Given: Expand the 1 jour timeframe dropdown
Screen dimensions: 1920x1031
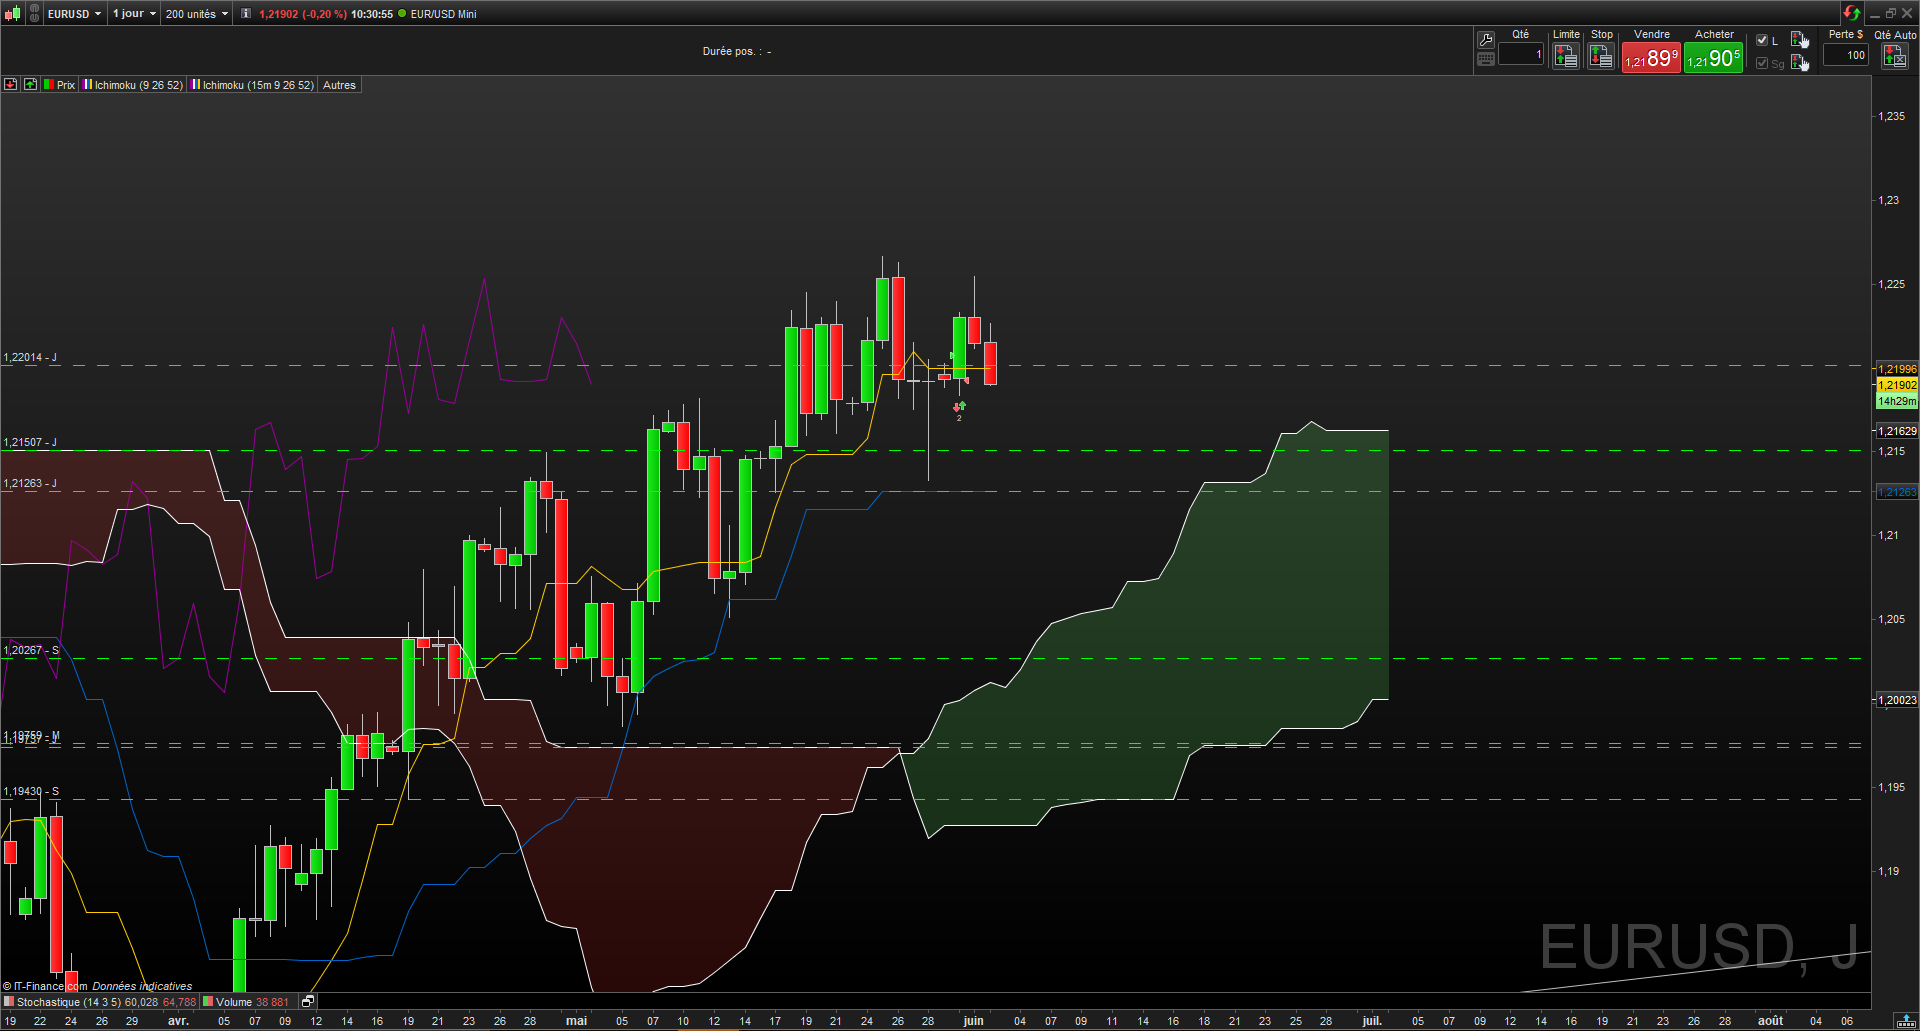Looking at the screenshot, I should [134, 14].
